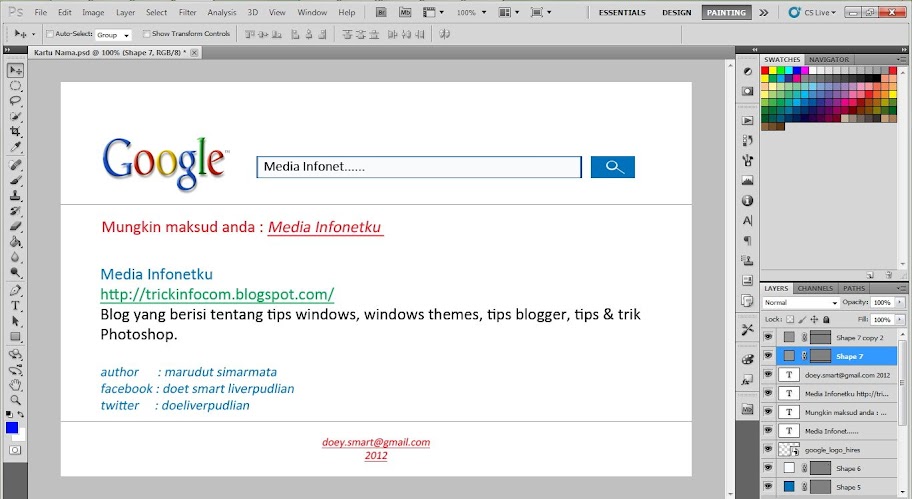
Task: Toggle lock transparent pixels for layer
Action: (x=790, y=319)
